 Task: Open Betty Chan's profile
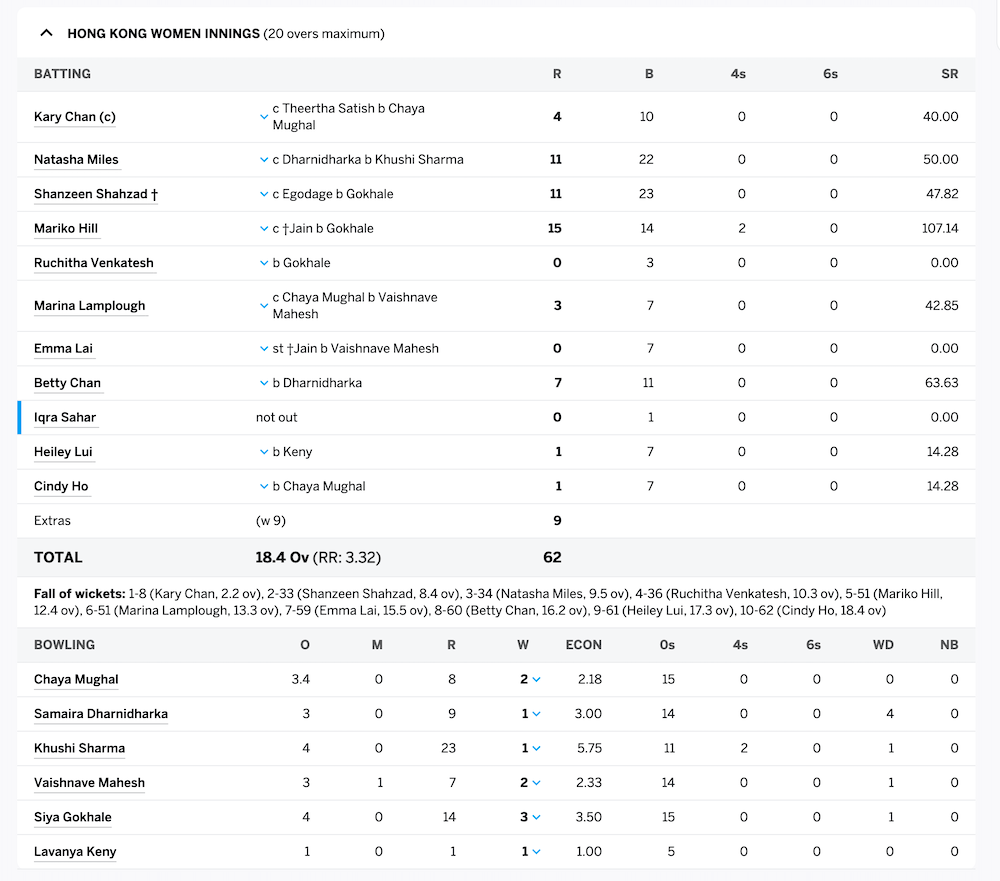(67, 383)
